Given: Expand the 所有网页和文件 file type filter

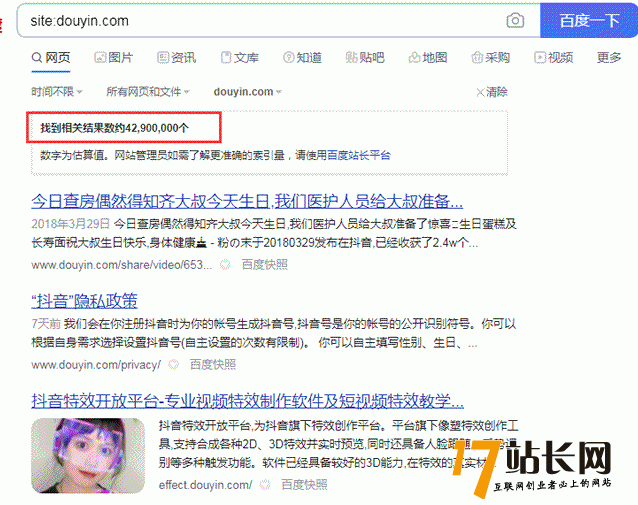Looking at the screenshot, I should click(148, 92).
